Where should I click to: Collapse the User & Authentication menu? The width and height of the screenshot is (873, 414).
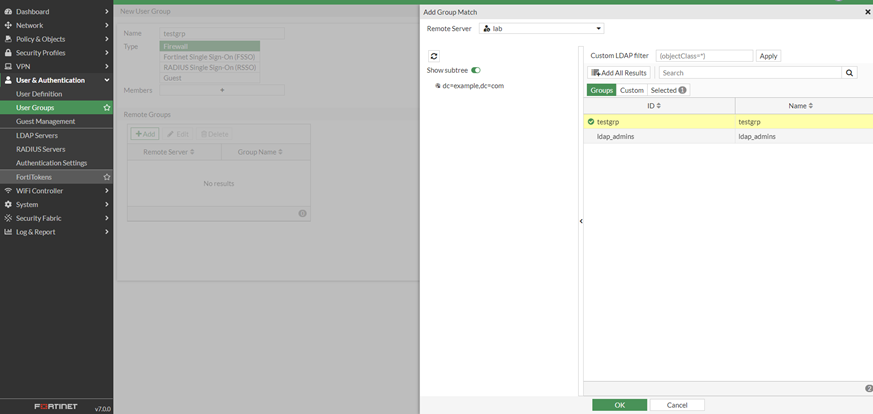106,80
